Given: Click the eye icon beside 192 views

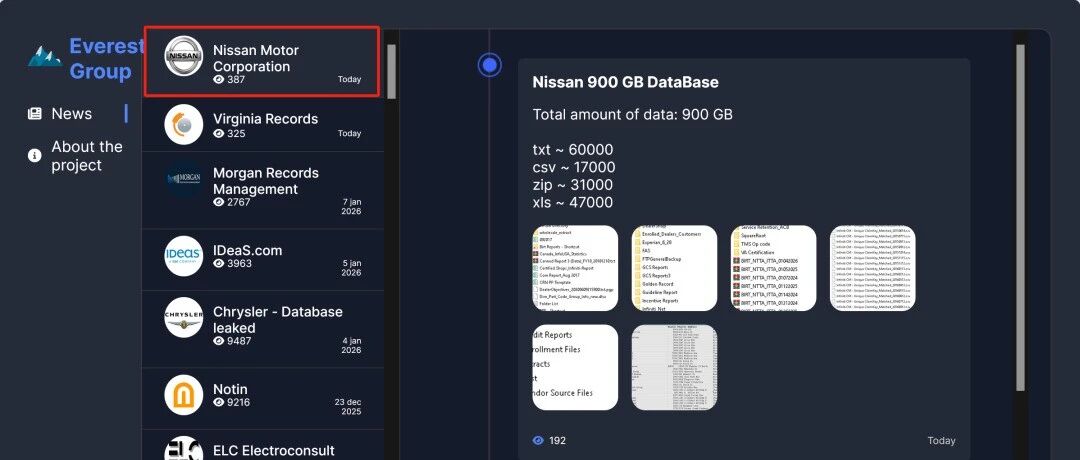Looking at the screenshot, I should point(538,441).
